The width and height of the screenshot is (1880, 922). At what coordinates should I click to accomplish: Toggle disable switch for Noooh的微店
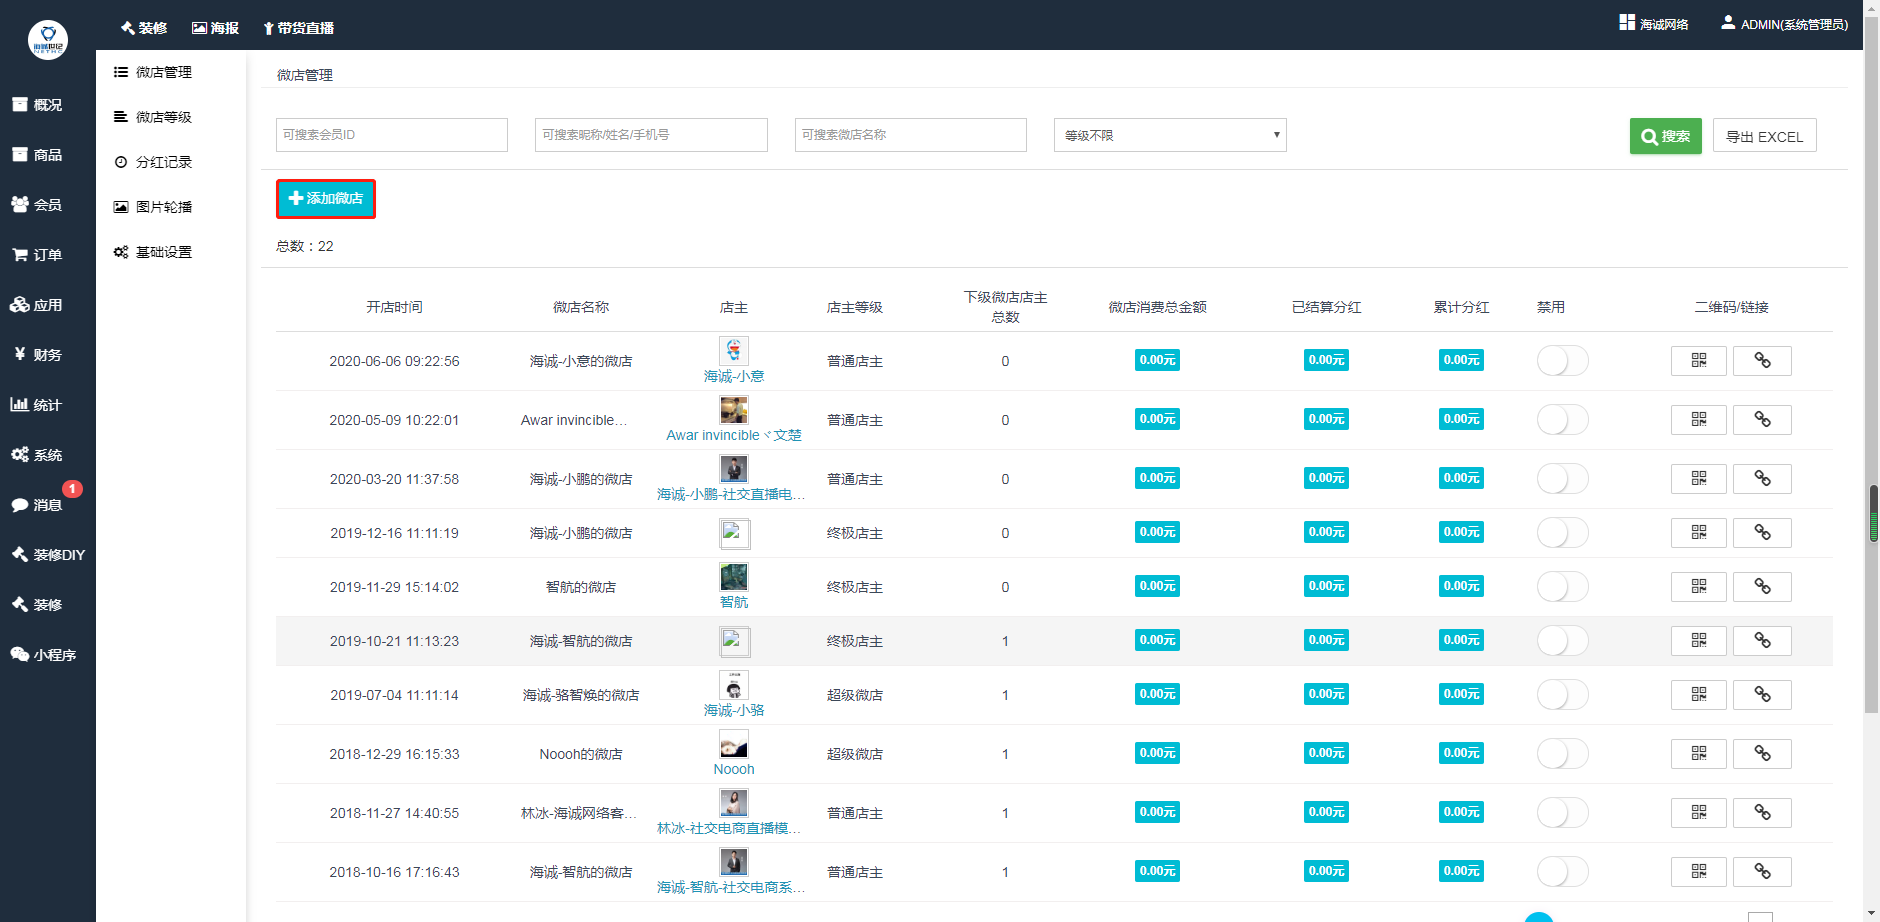click(x=1561, y=754)
